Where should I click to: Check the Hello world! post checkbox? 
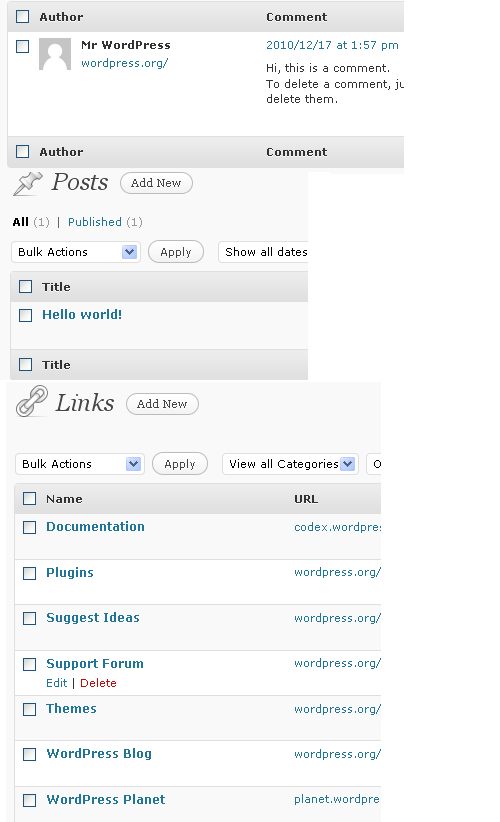click(x=25, y=315)
